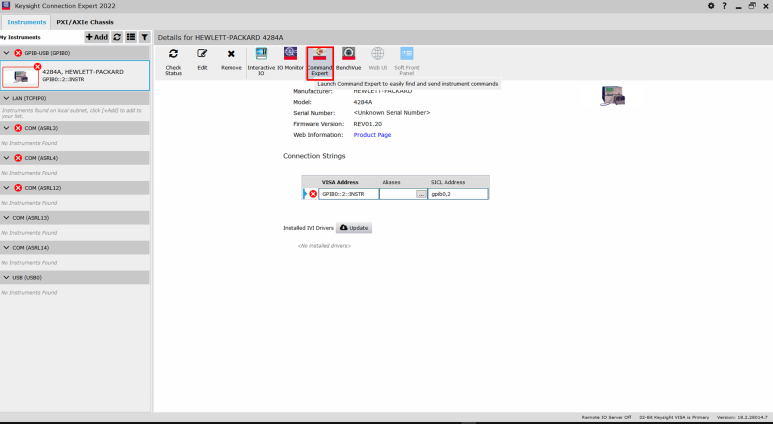The image size is (773, 424).
Task: Open the instrument filter funnel
Action: point(144,37)
